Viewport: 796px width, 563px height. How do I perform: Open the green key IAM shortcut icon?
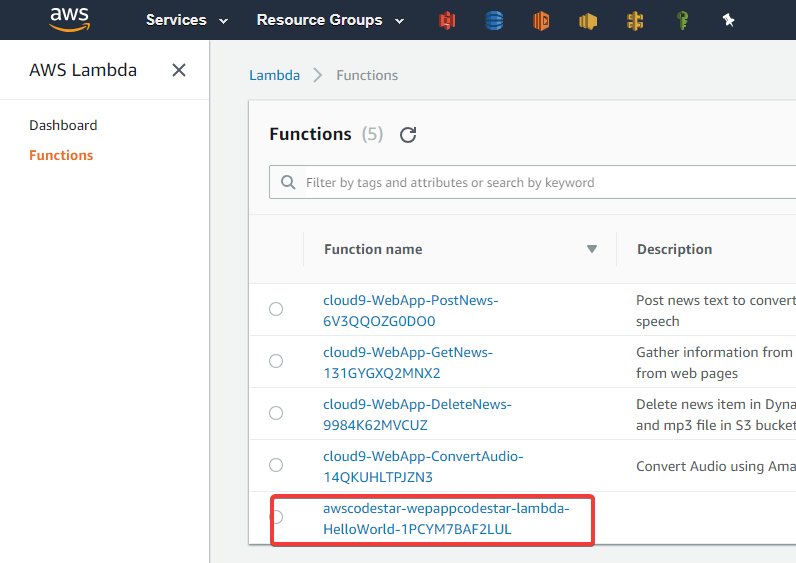(682, 21)
